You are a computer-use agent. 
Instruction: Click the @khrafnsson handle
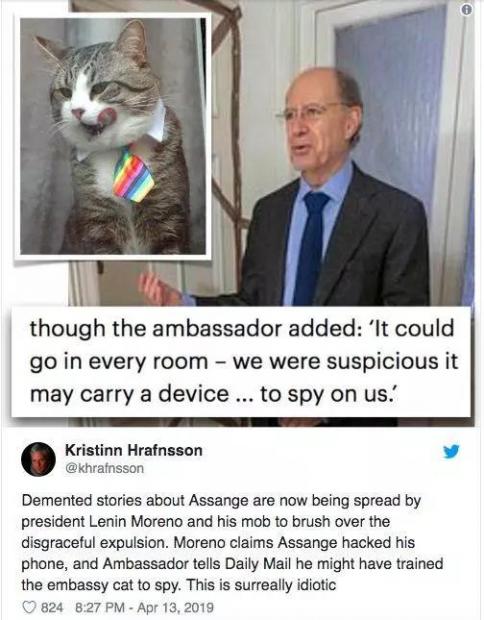coord(104,469)
